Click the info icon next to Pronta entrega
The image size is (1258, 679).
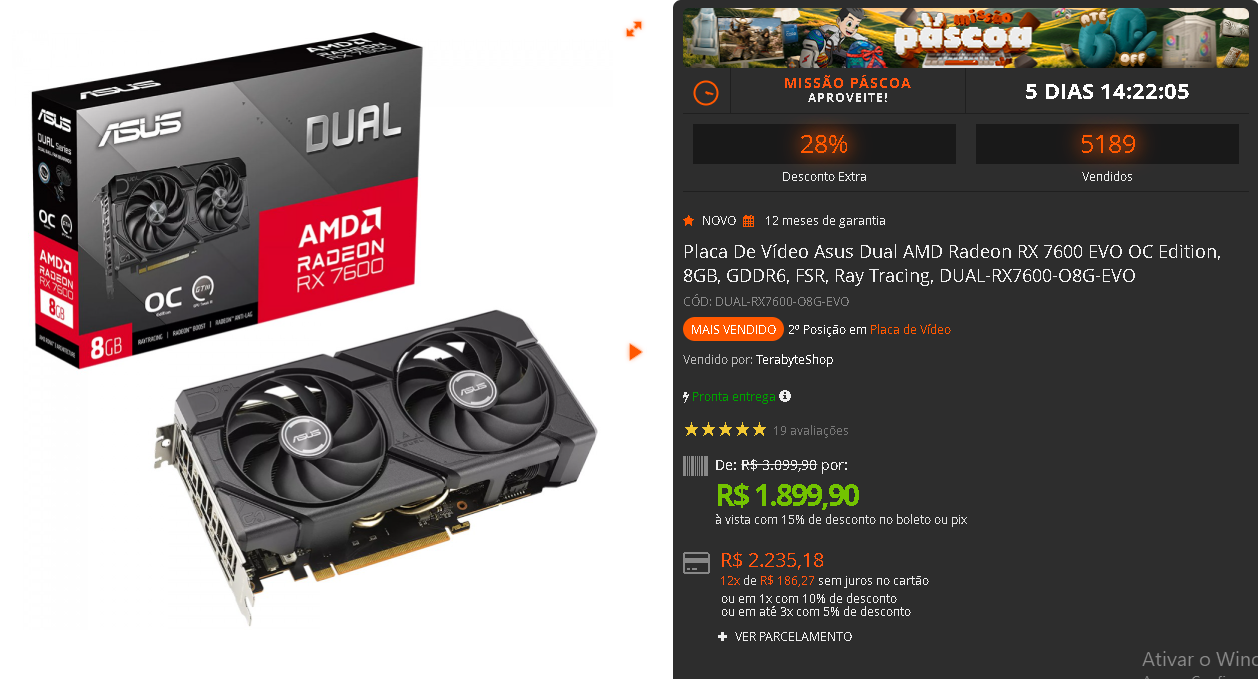[785, 396]
